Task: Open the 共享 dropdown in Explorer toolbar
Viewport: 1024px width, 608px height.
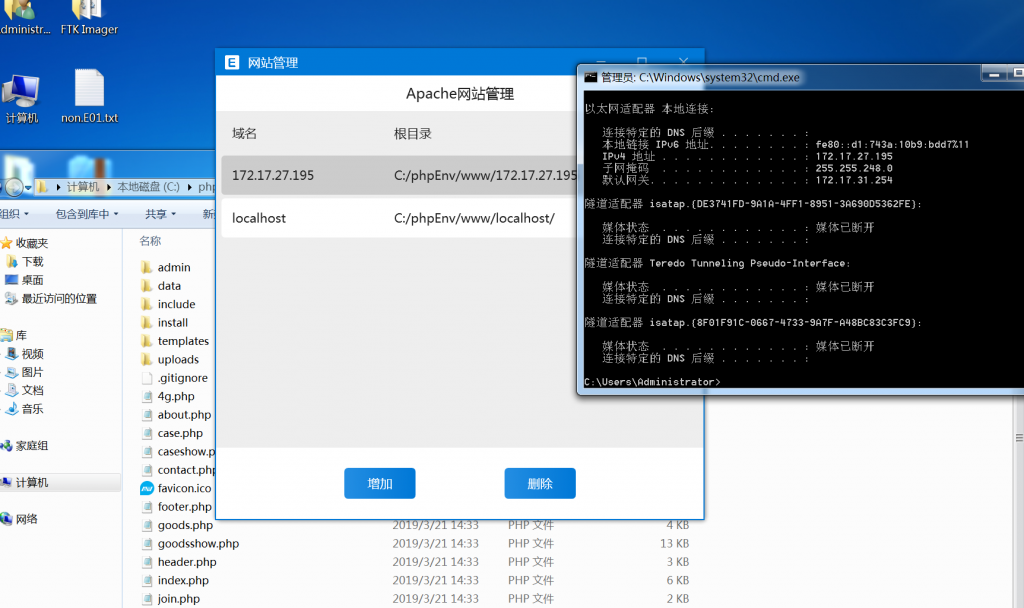Action: pos(160,214)
